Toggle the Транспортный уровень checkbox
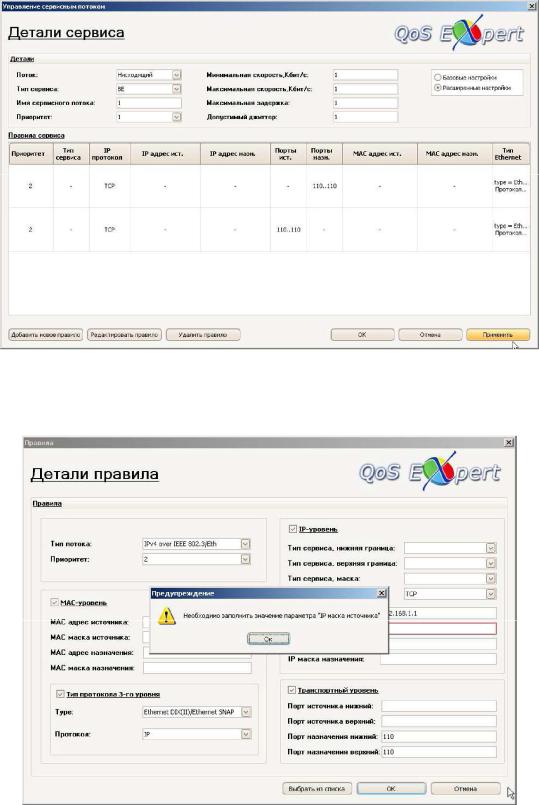Screen dimensions: 539x805 coord(292,690)
